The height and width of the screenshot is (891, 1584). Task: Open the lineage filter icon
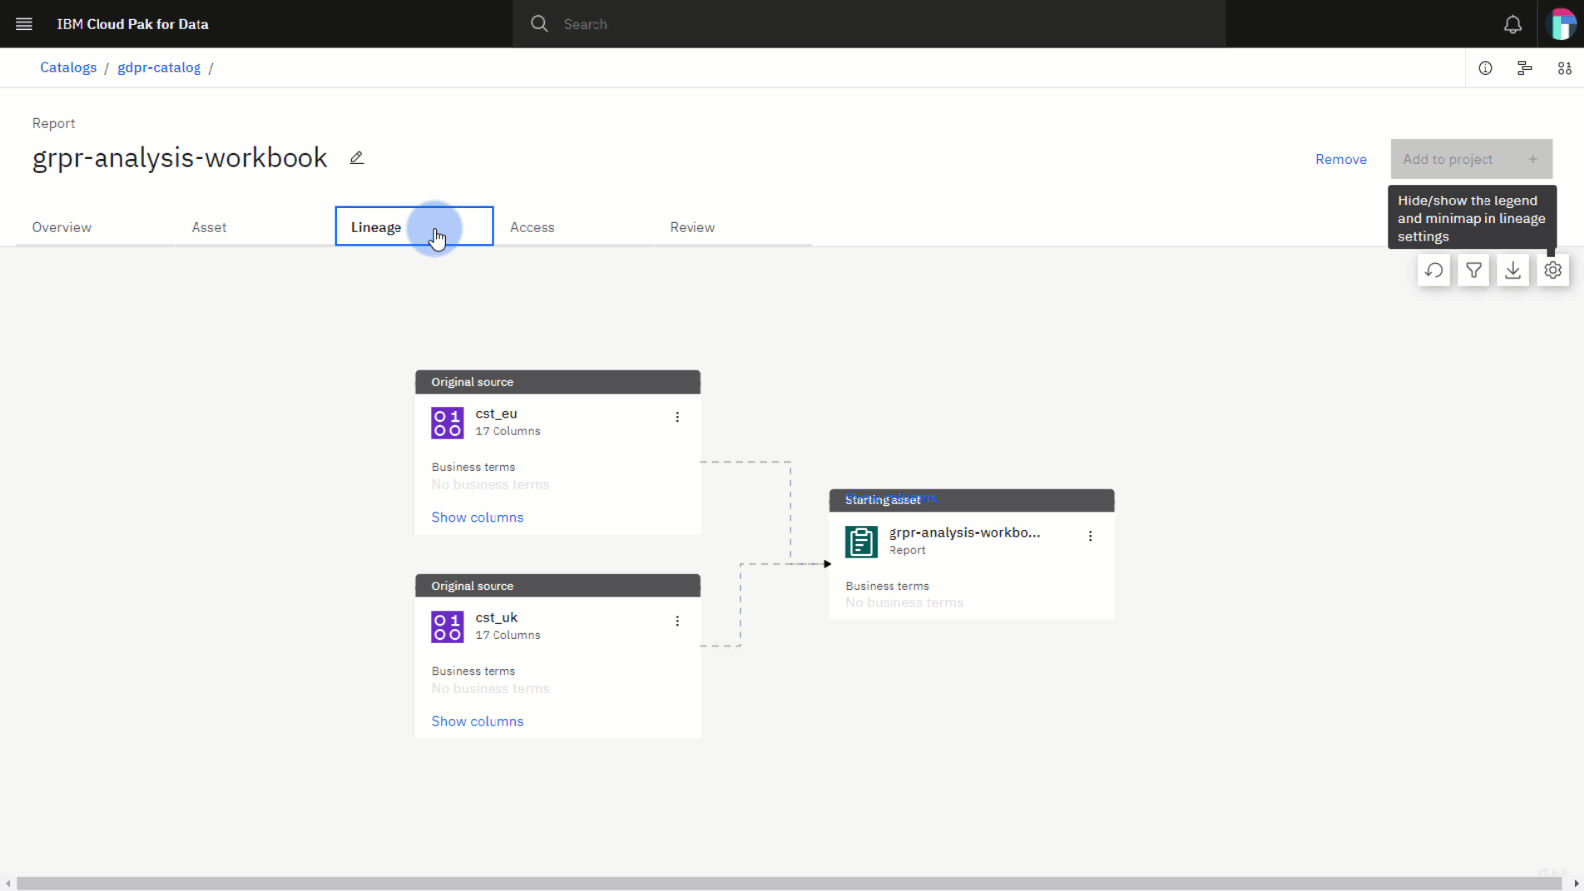point(1474,270)
